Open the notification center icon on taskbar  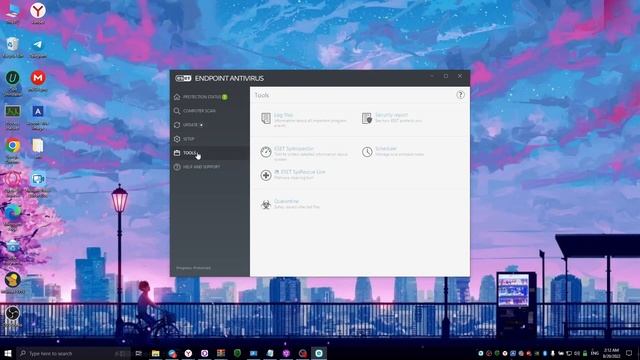(629, 353)
